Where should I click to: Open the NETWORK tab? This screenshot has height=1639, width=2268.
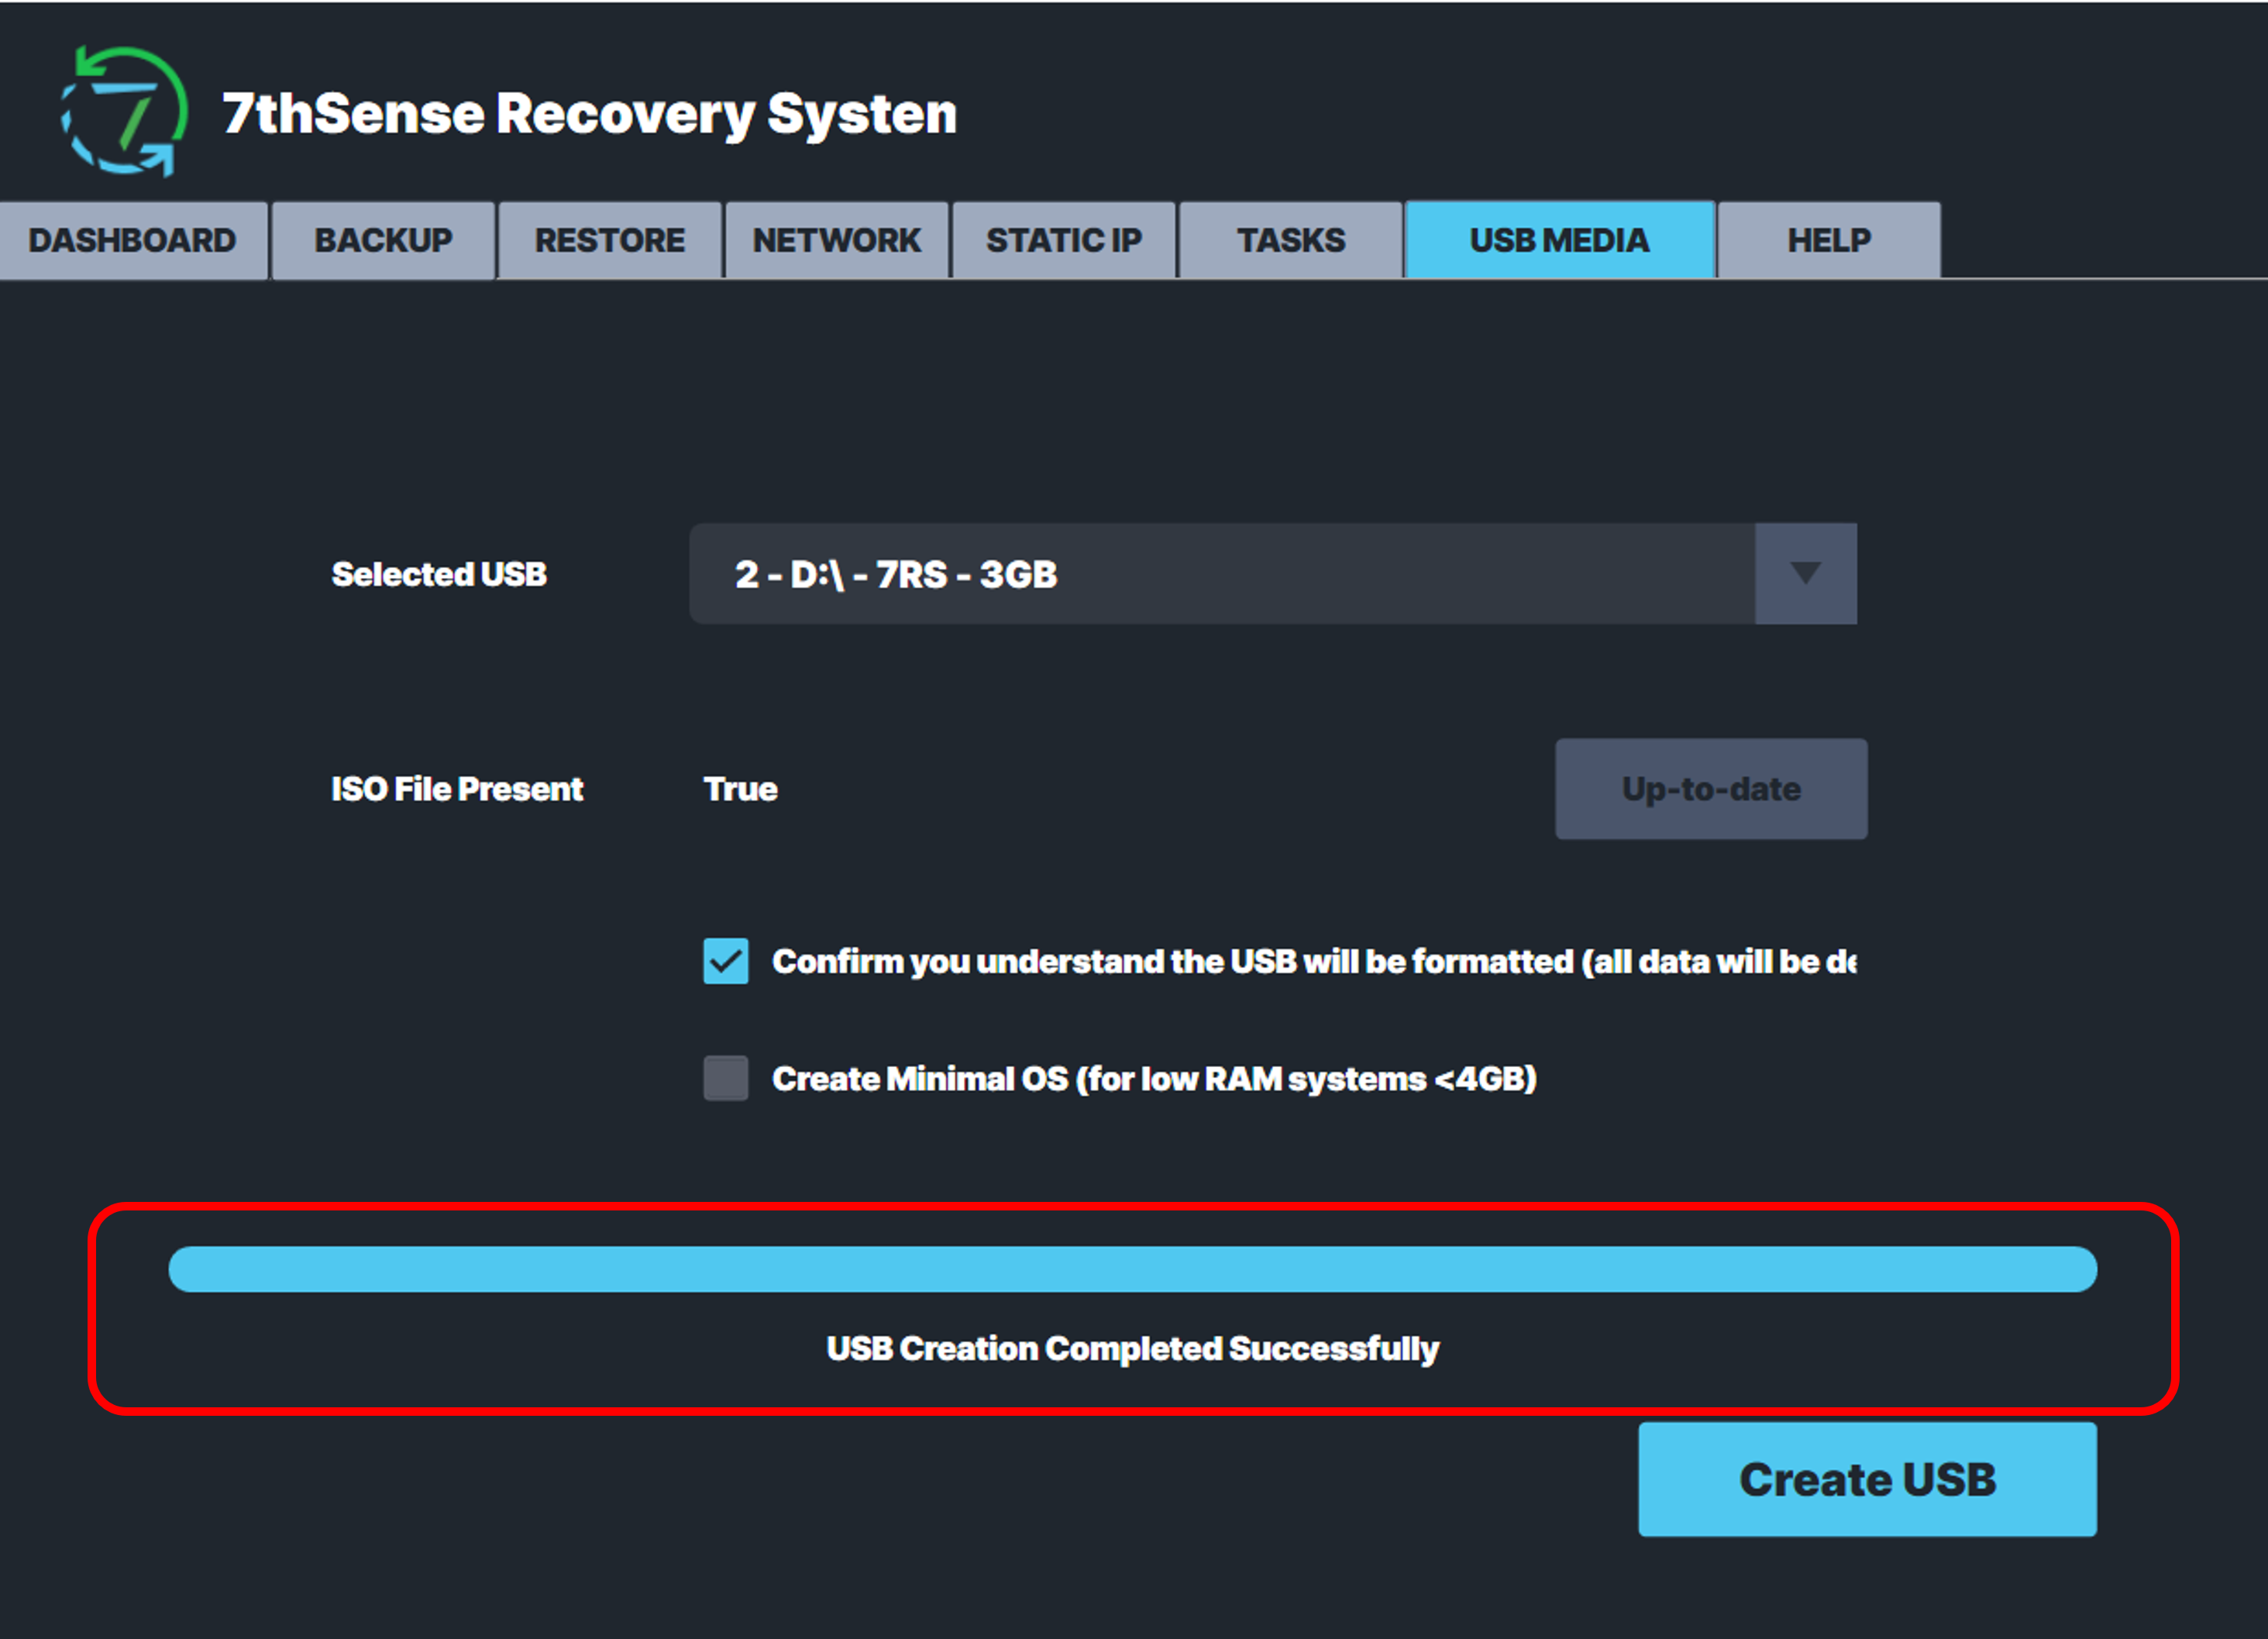[x=837, y=240]
